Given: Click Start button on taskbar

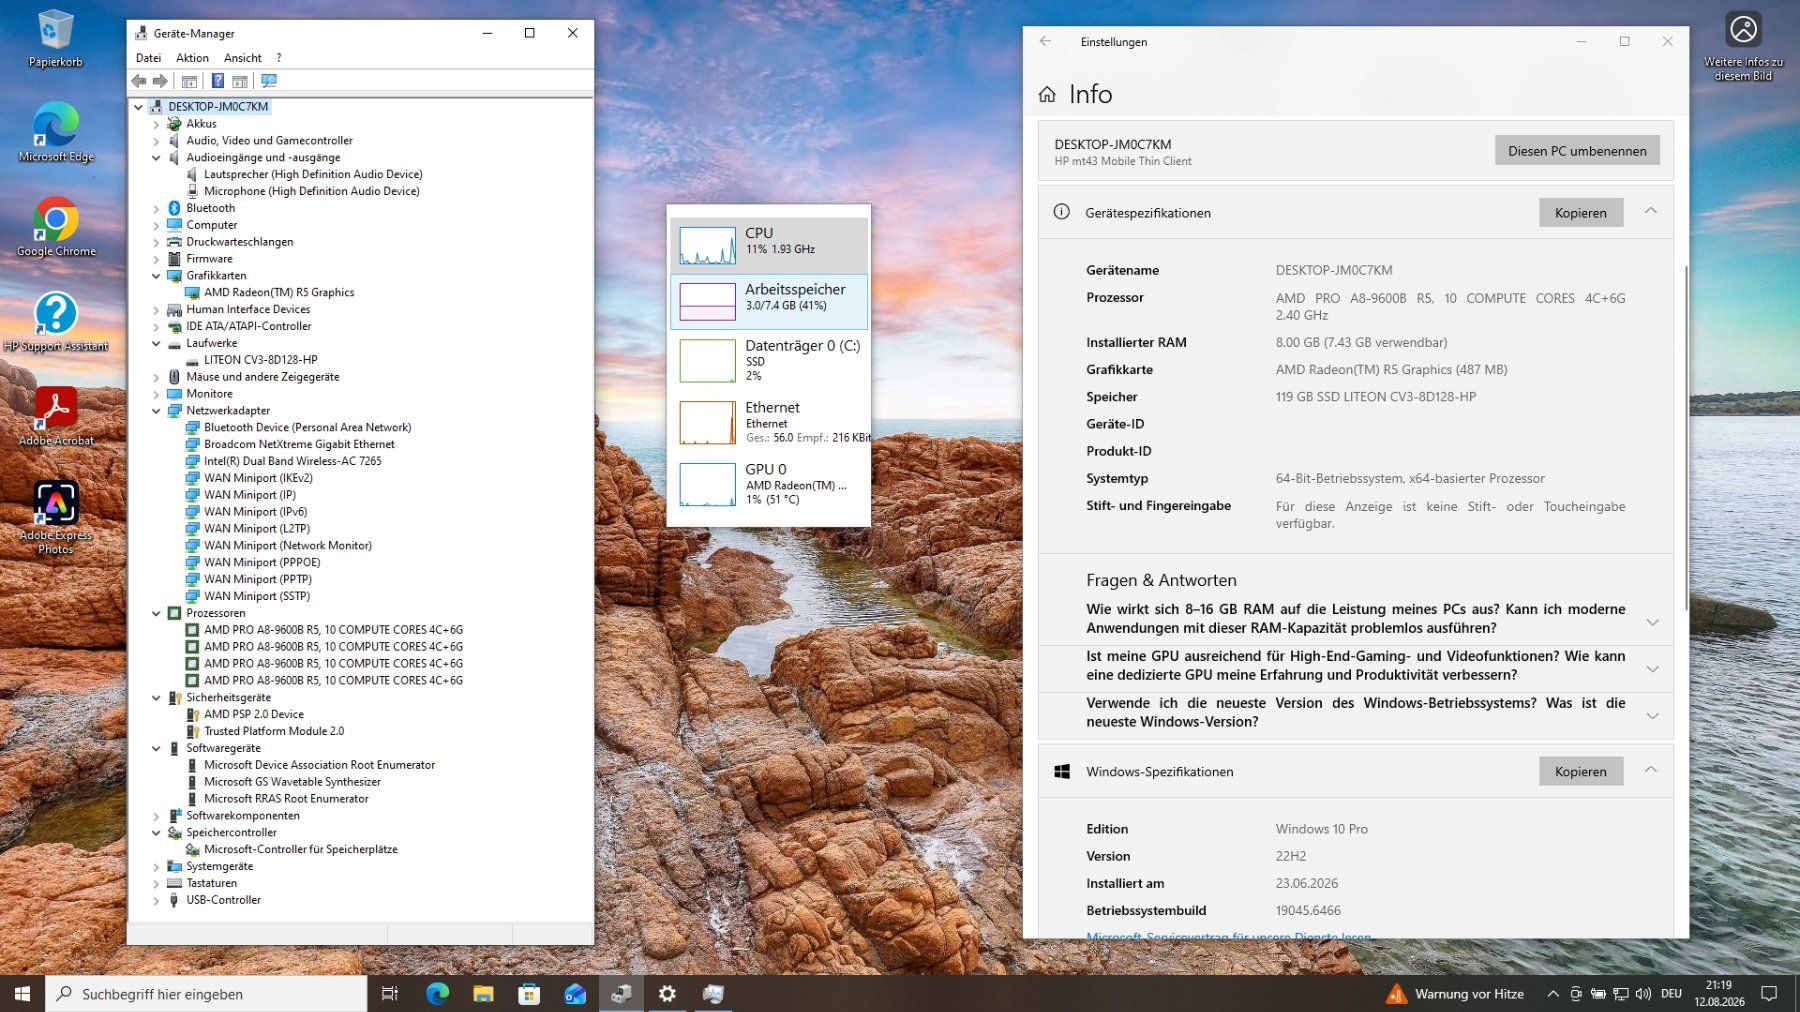Looking at the screenshot, I should point(22,993).
